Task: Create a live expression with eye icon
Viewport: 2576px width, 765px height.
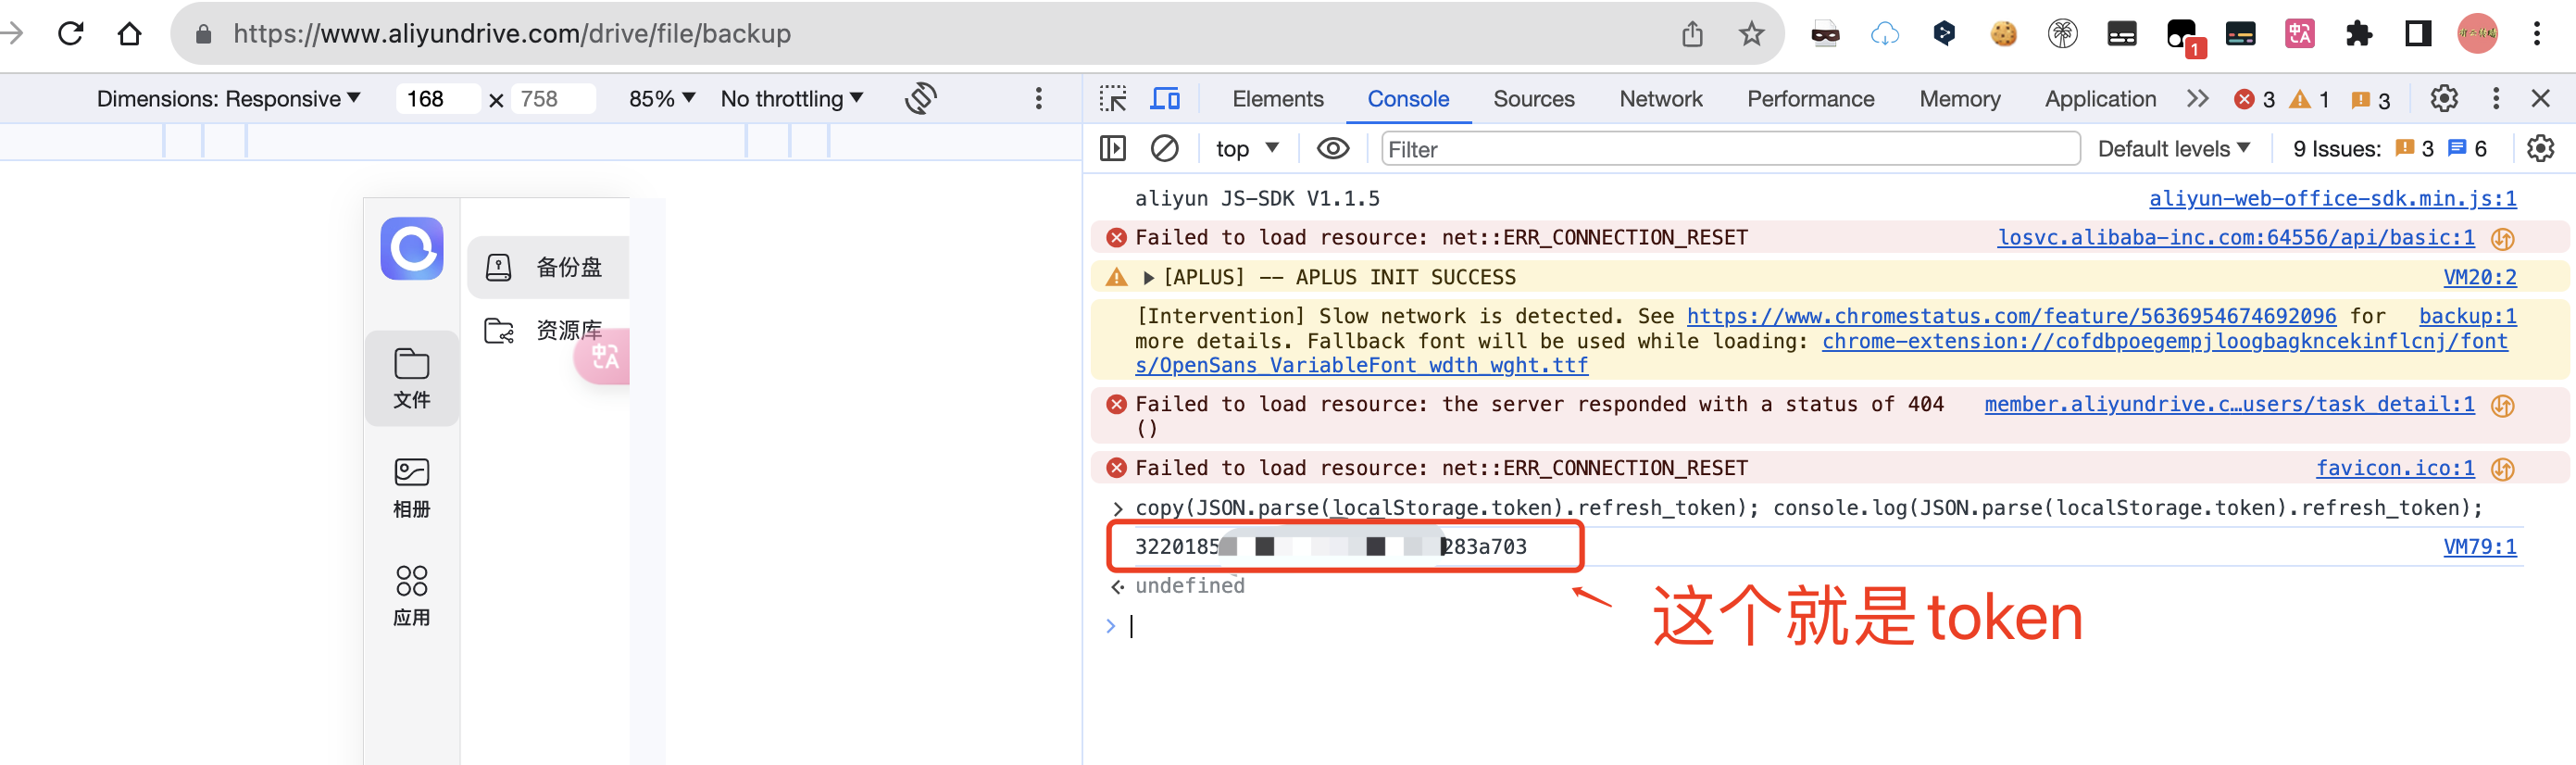Action: pos(1333,149)
